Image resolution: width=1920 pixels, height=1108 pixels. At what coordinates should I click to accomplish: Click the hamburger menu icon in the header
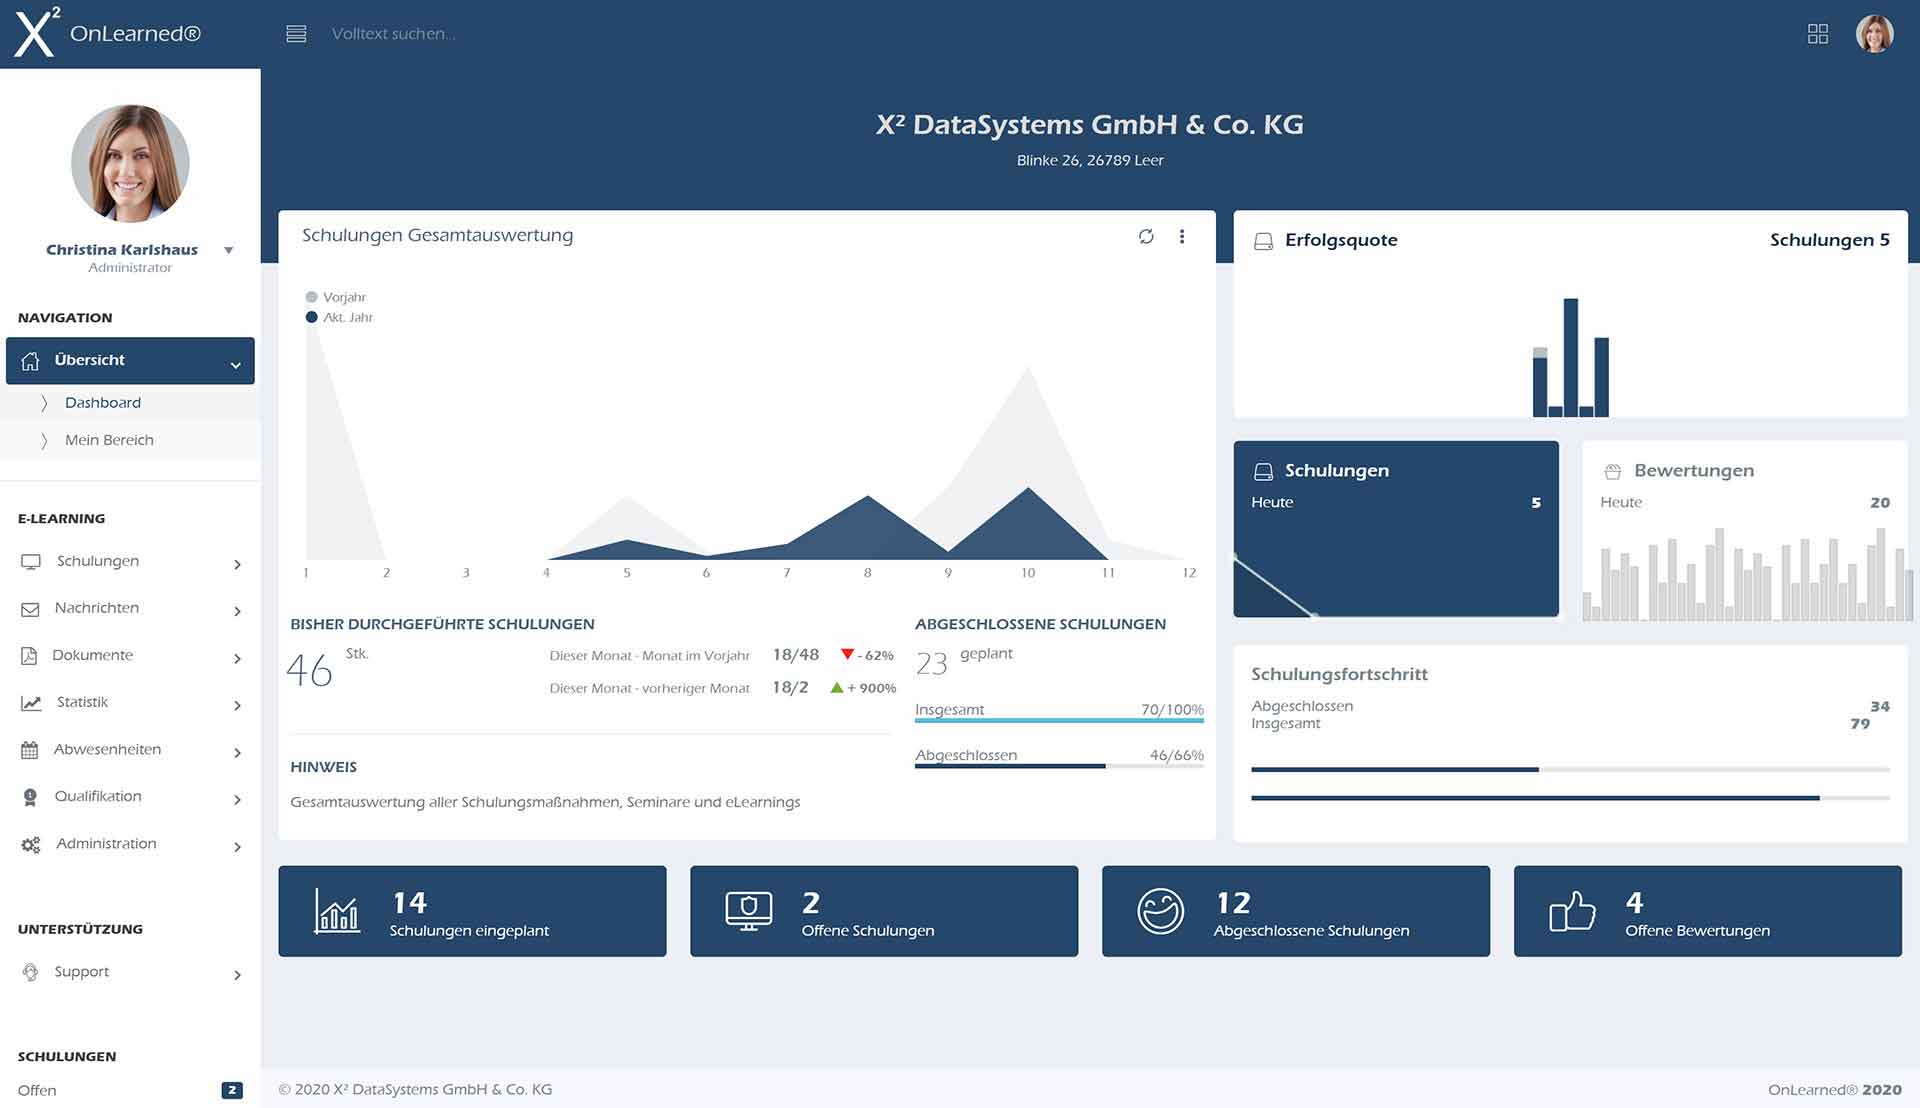point(296,34)
